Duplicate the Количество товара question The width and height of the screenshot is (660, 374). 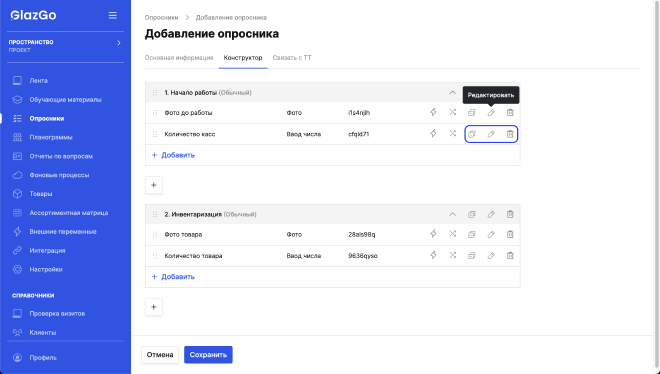click(x=471, y=256)
